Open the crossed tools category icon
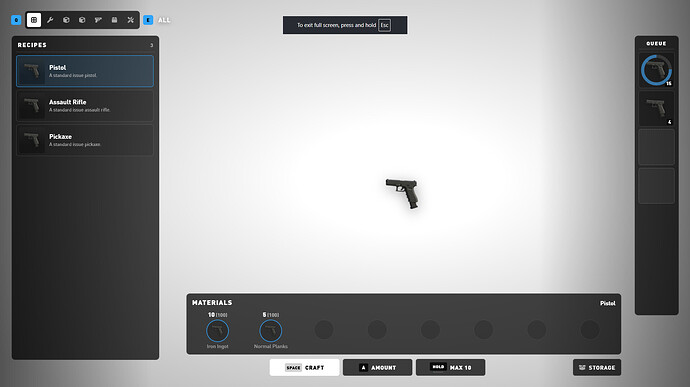 tap(131, 20)
